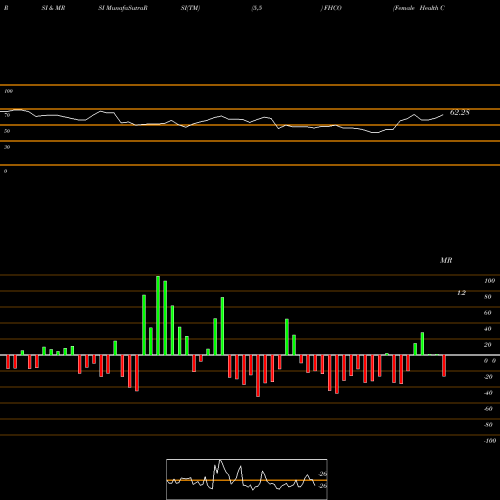This screenshot has width=500, height=500.
Task: Click the mini overview chart thumbnail
Action: [x=247, y=479]
